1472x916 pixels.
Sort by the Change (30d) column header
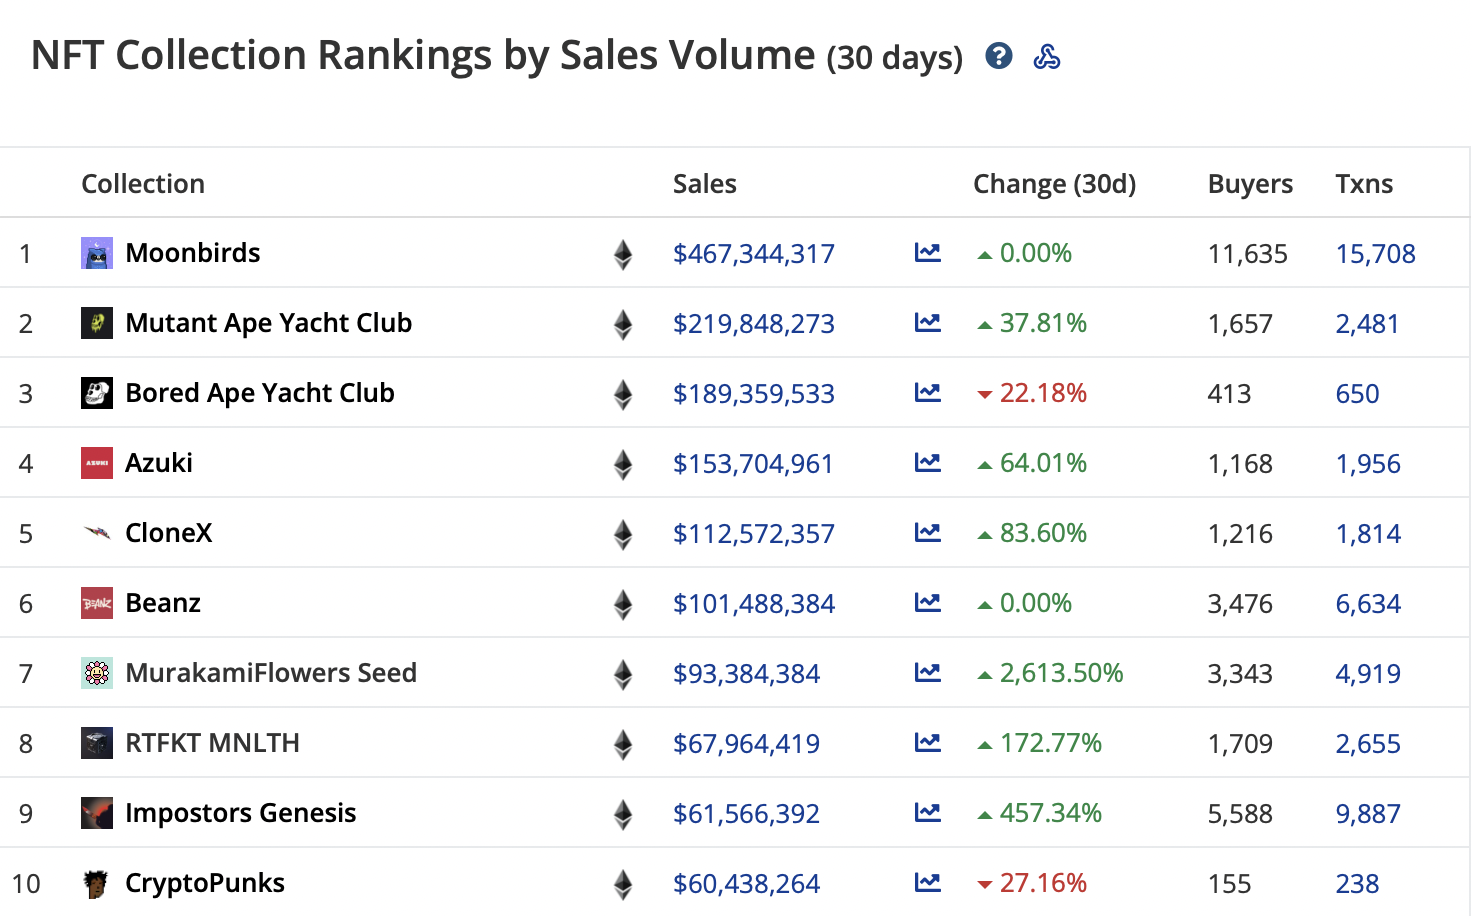coord(1055,184)
